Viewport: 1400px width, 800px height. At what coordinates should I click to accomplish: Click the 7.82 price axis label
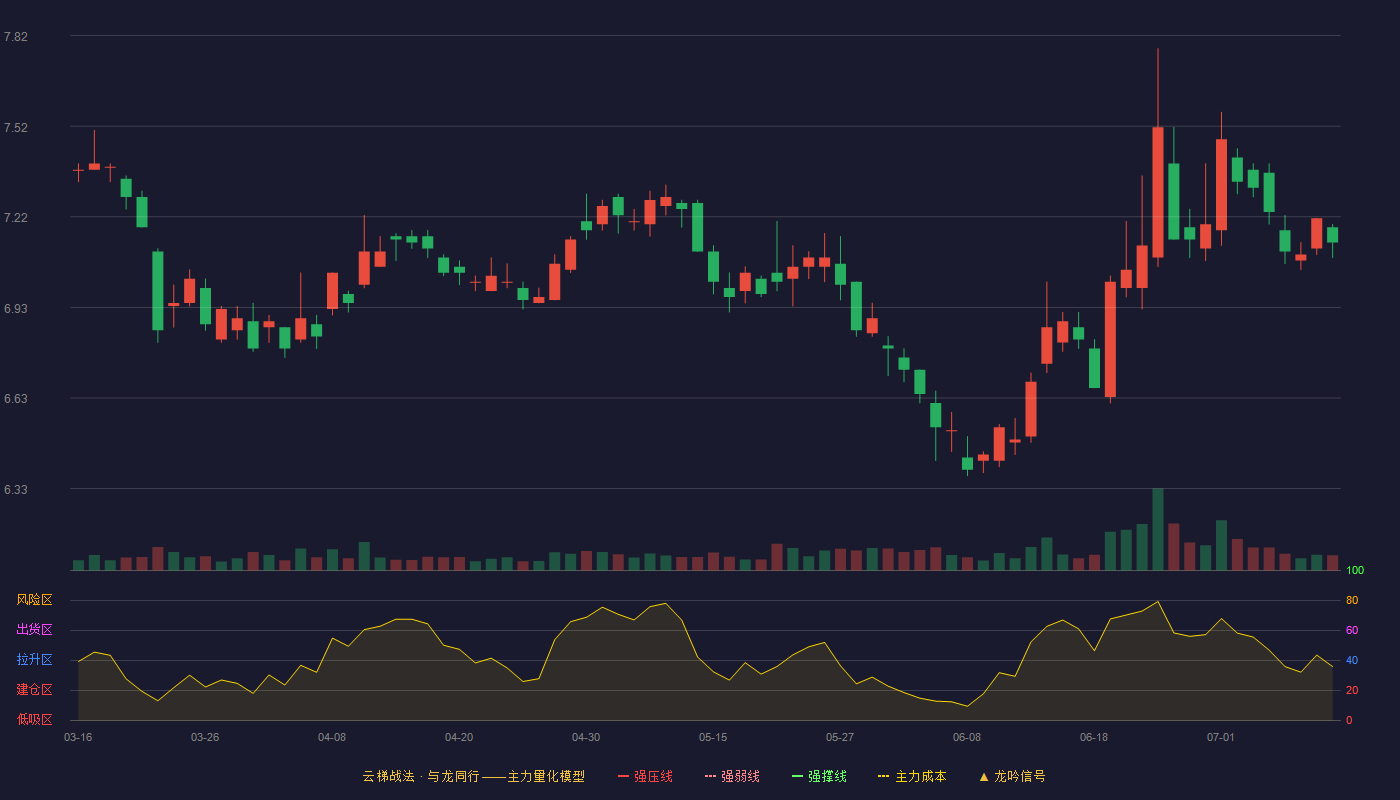point(16,37)
